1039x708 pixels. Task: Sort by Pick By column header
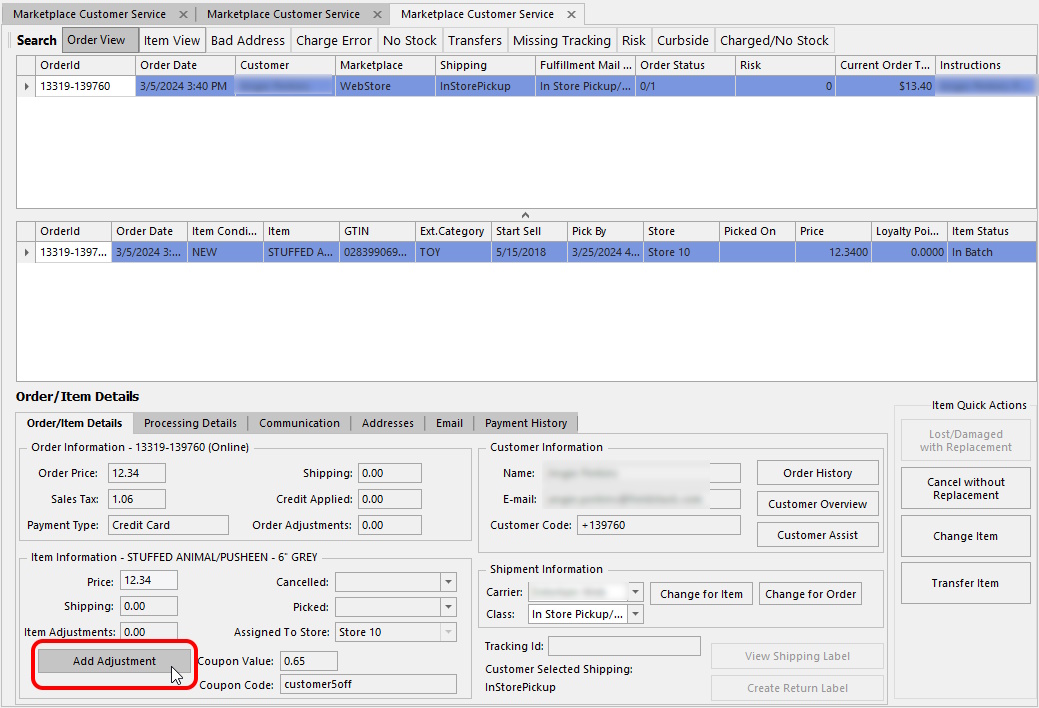coord(605,231)
